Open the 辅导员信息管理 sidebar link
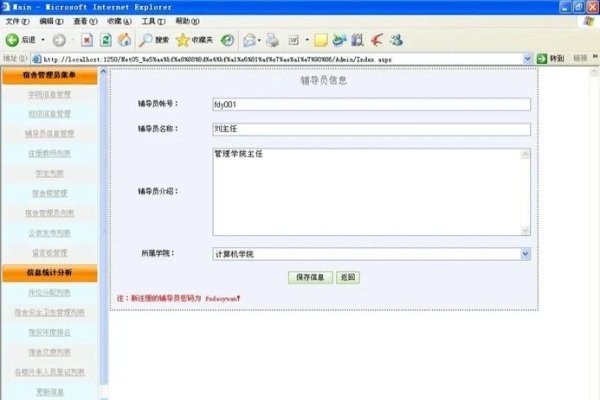 [x=49, y=133]
